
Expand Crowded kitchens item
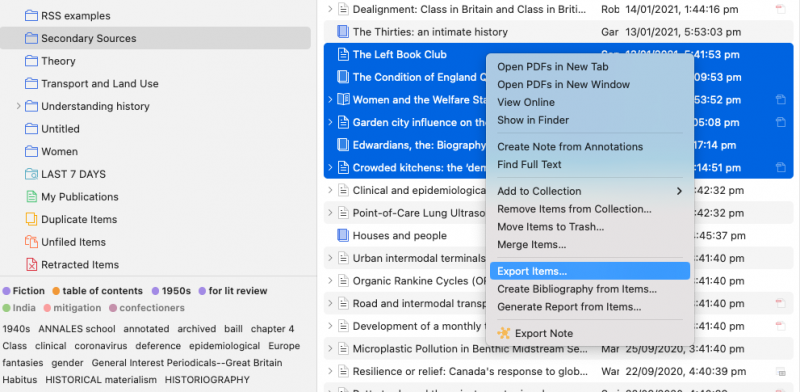(x=330, y=167)
